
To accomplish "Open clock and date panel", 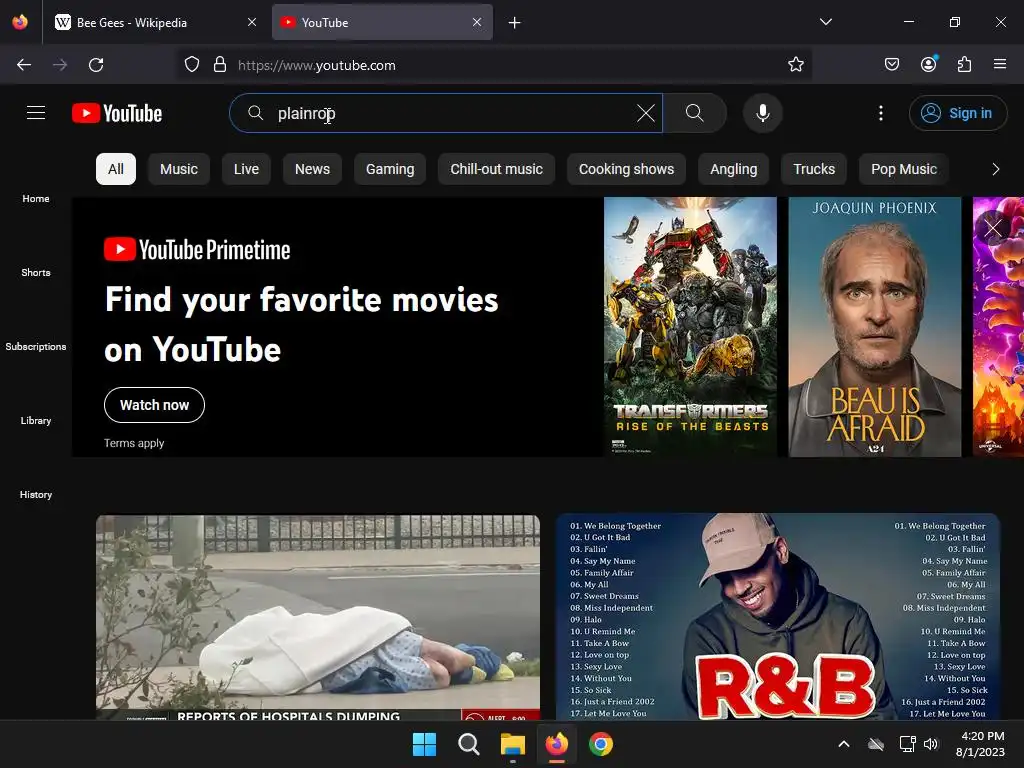I will [x=980, y=744].
